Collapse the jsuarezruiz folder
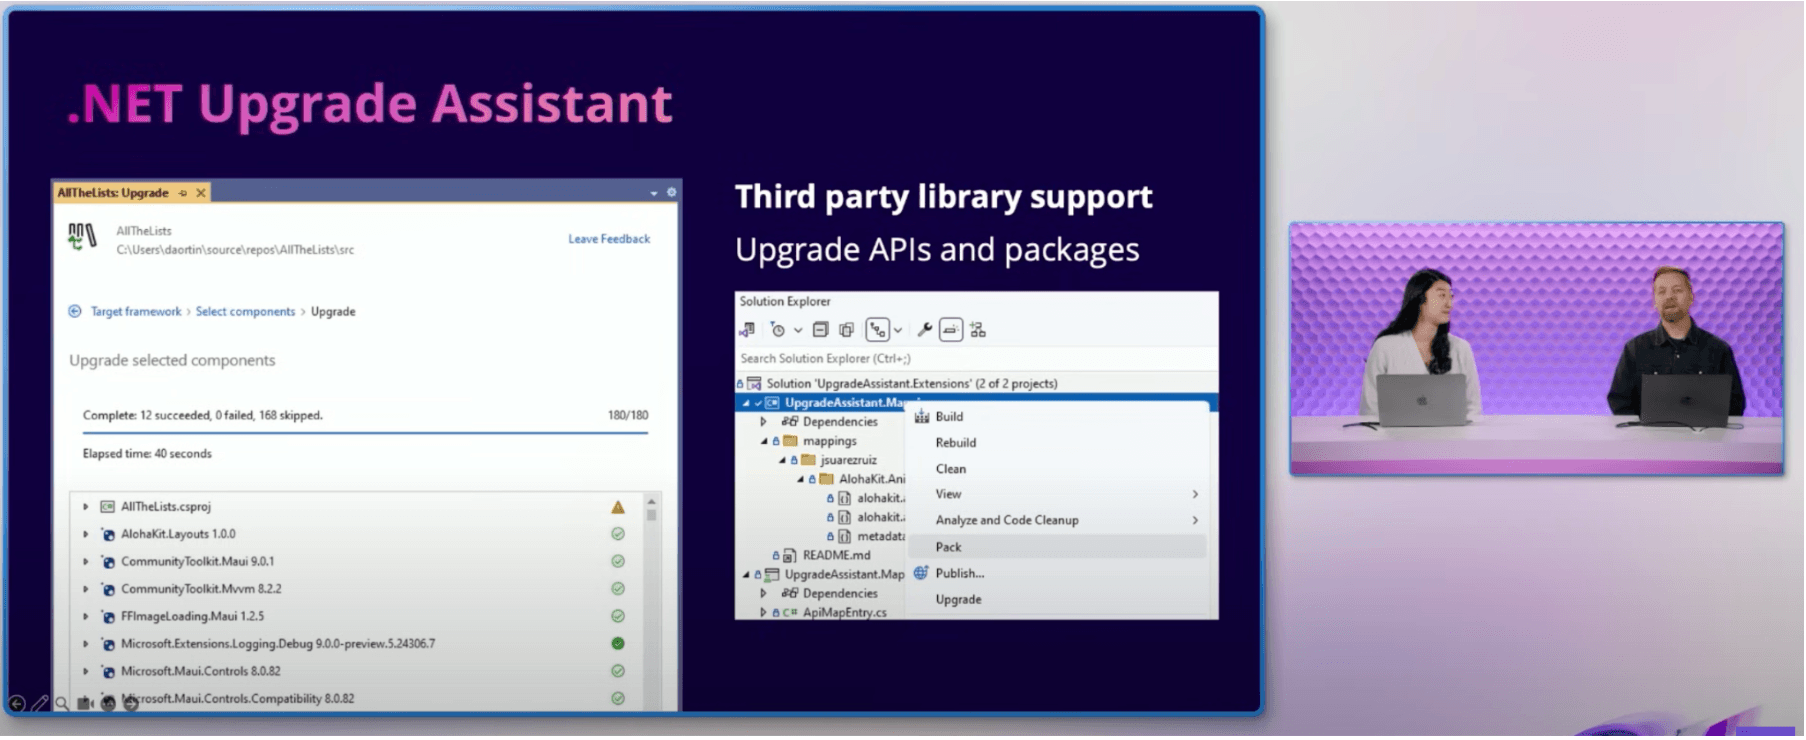 pos(782,460)
